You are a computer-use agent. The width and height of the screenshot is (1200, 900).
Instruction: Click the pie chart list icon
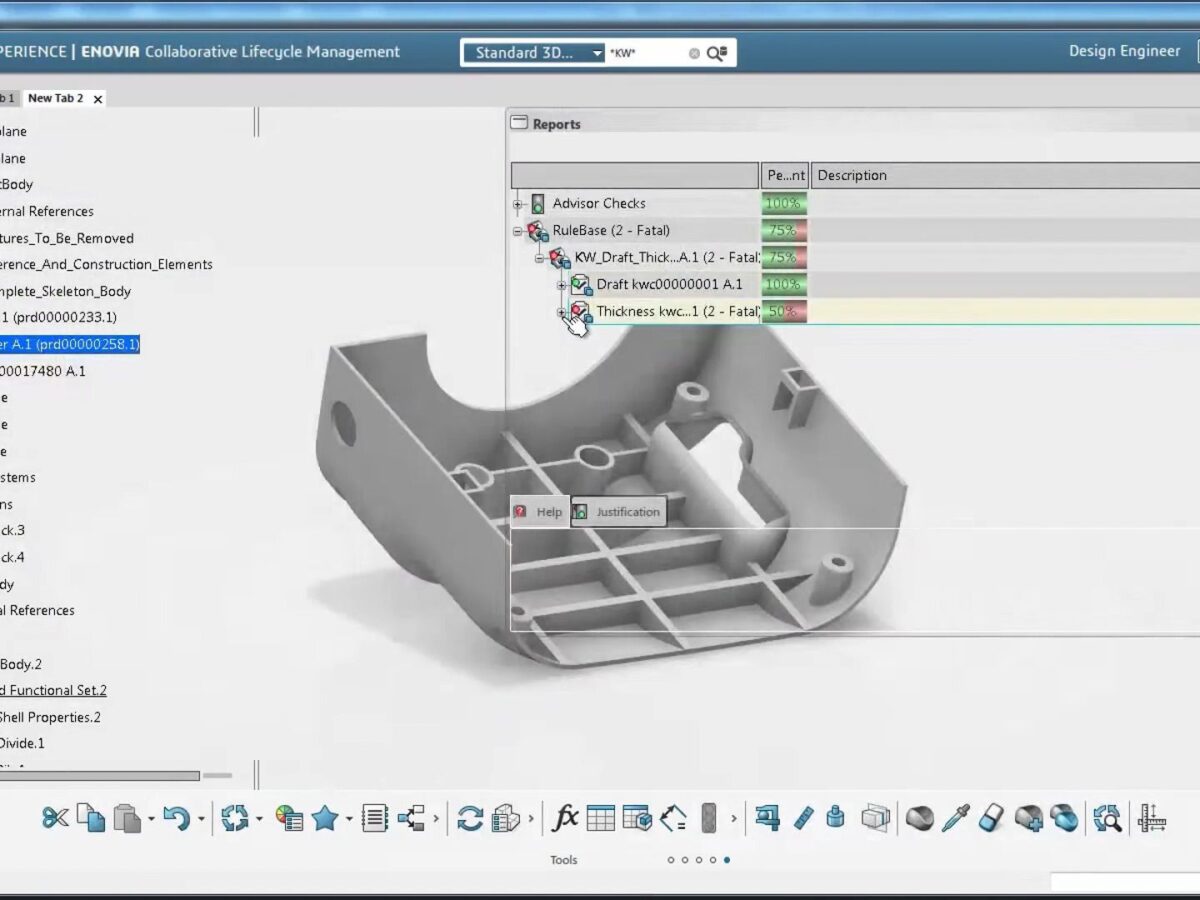(x=289, y=818)
